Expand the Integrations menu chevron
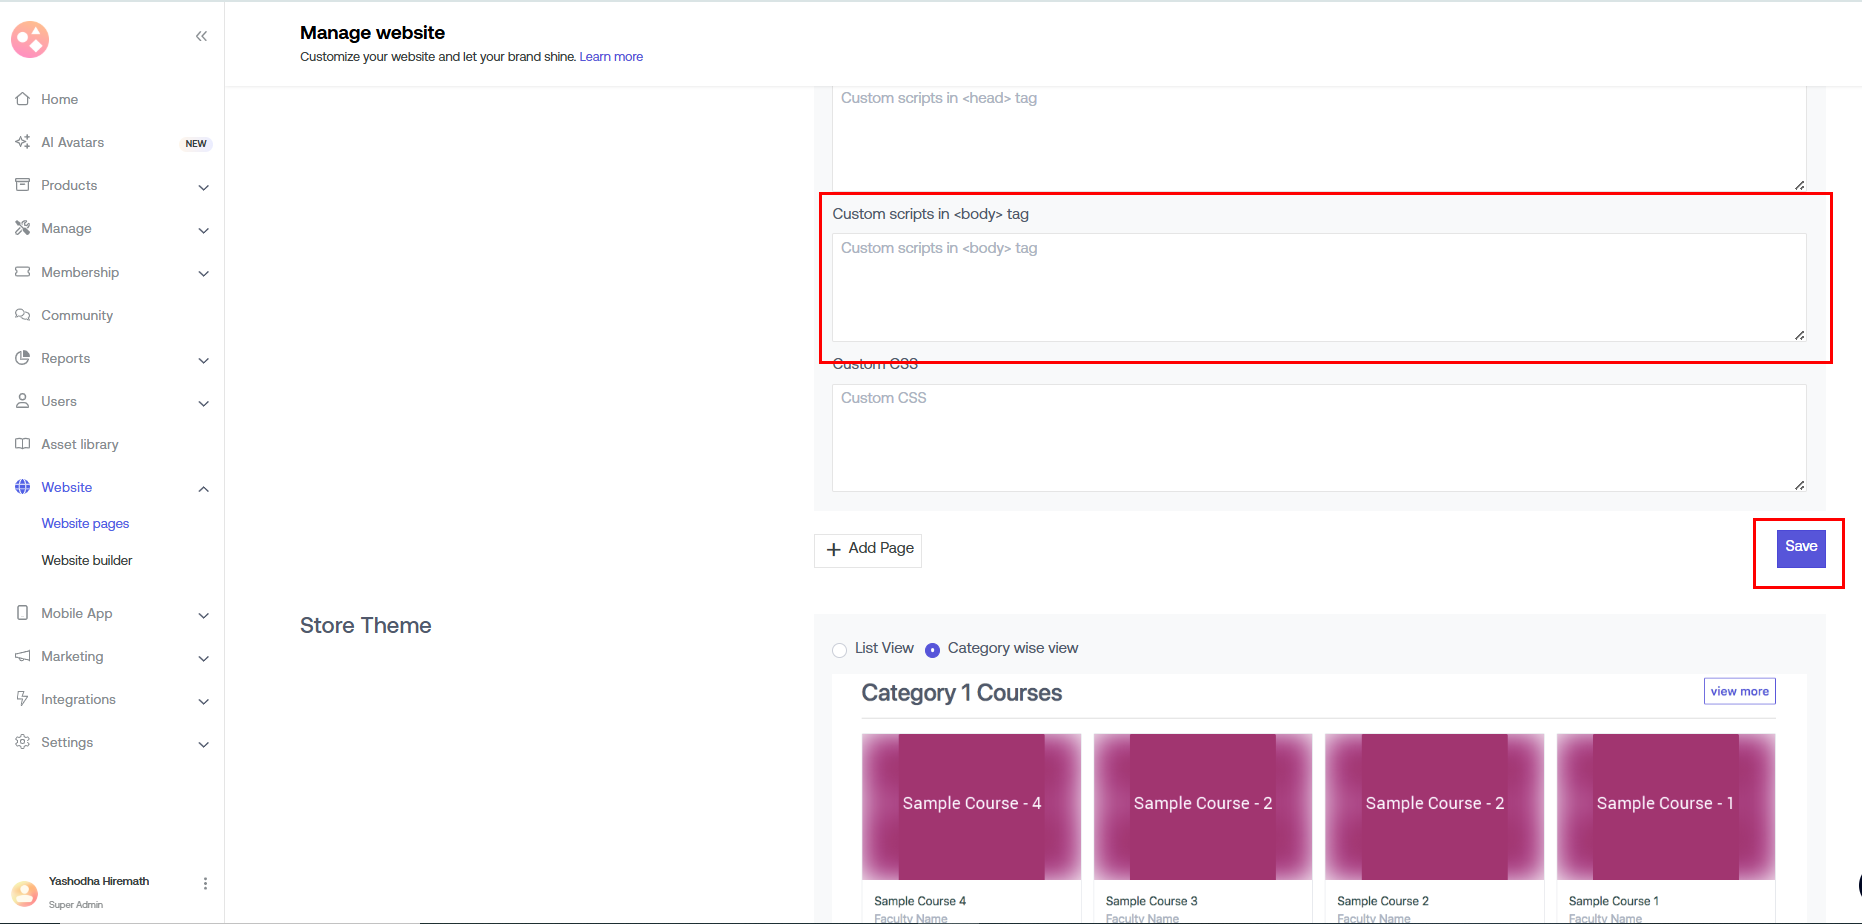The image size is (1862, 924). 203,701
